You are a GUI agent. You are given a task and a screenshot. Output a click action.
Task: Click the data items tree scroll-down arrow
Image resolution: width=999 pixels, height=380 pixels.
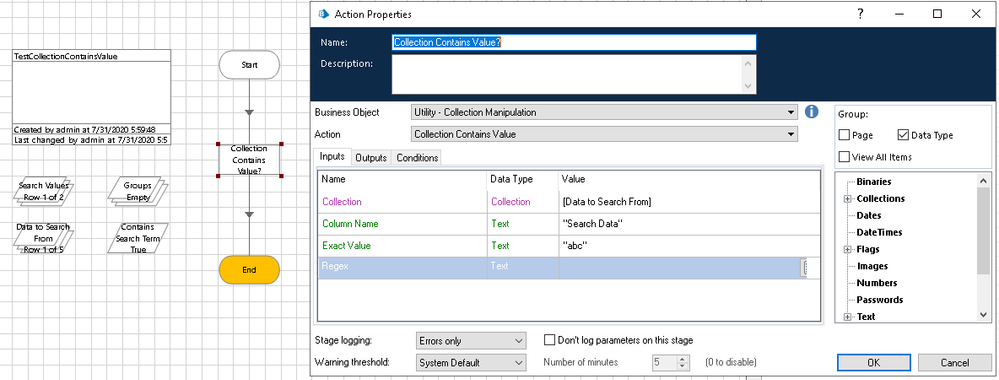983,315
